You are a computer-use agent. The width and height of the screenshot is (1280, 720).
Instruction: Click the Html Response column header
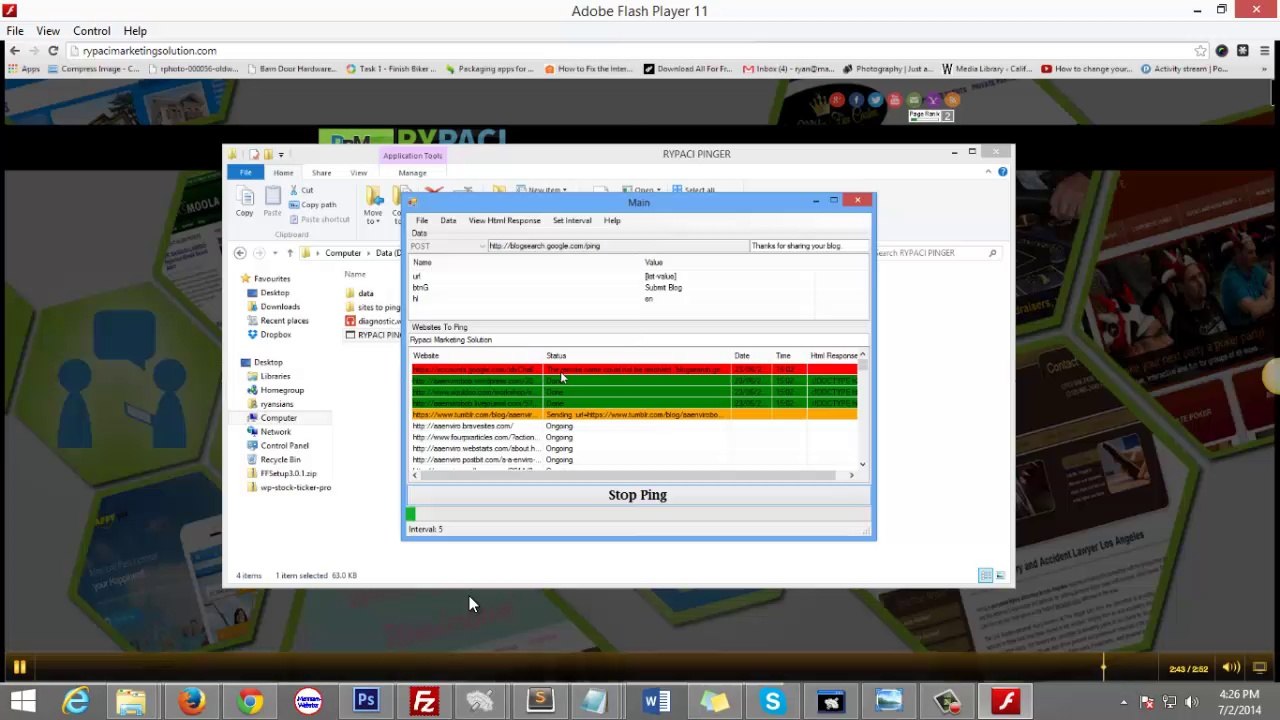tap(833, 356)
